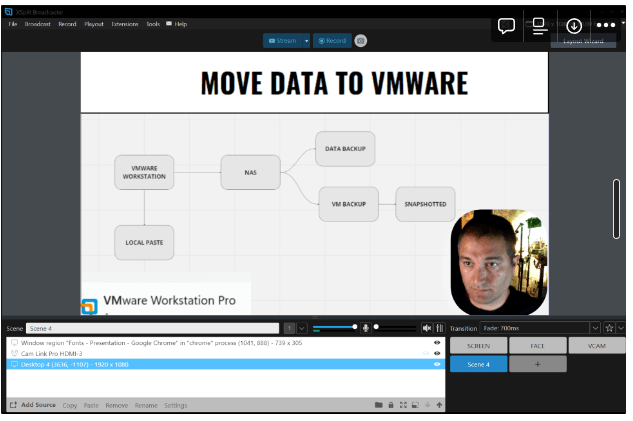This screenshot has height=421, width=633.
Task: Hide the Window region source eye icon
Action: pos(437,342)
